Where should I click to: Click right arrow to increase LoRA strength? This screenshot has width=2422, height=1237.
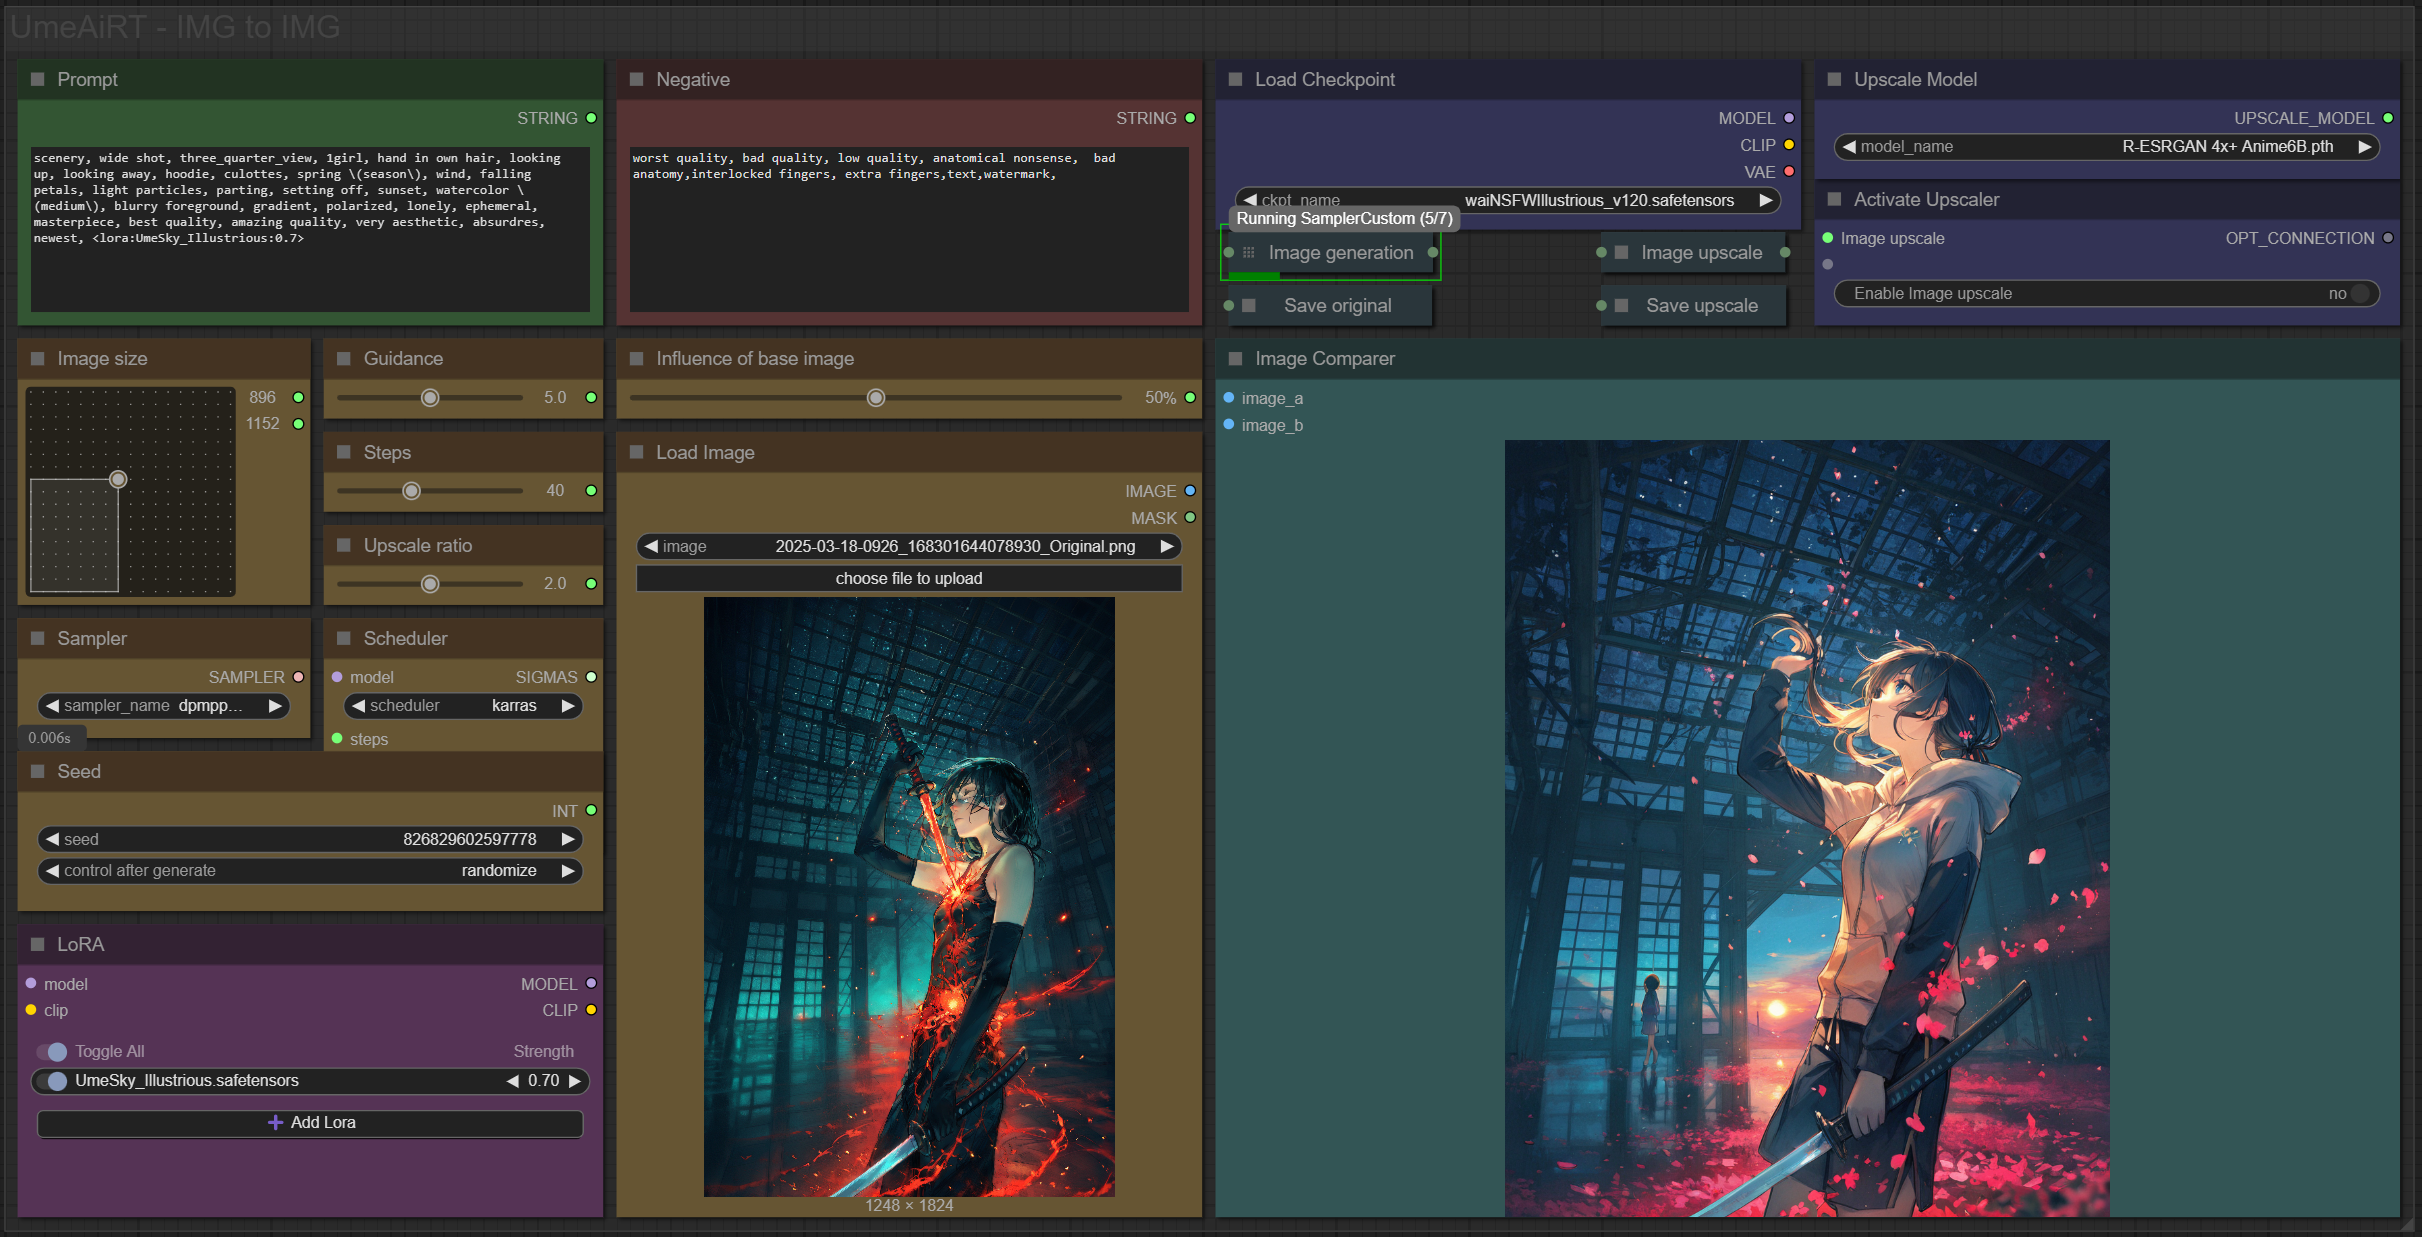click(575, 1081)
